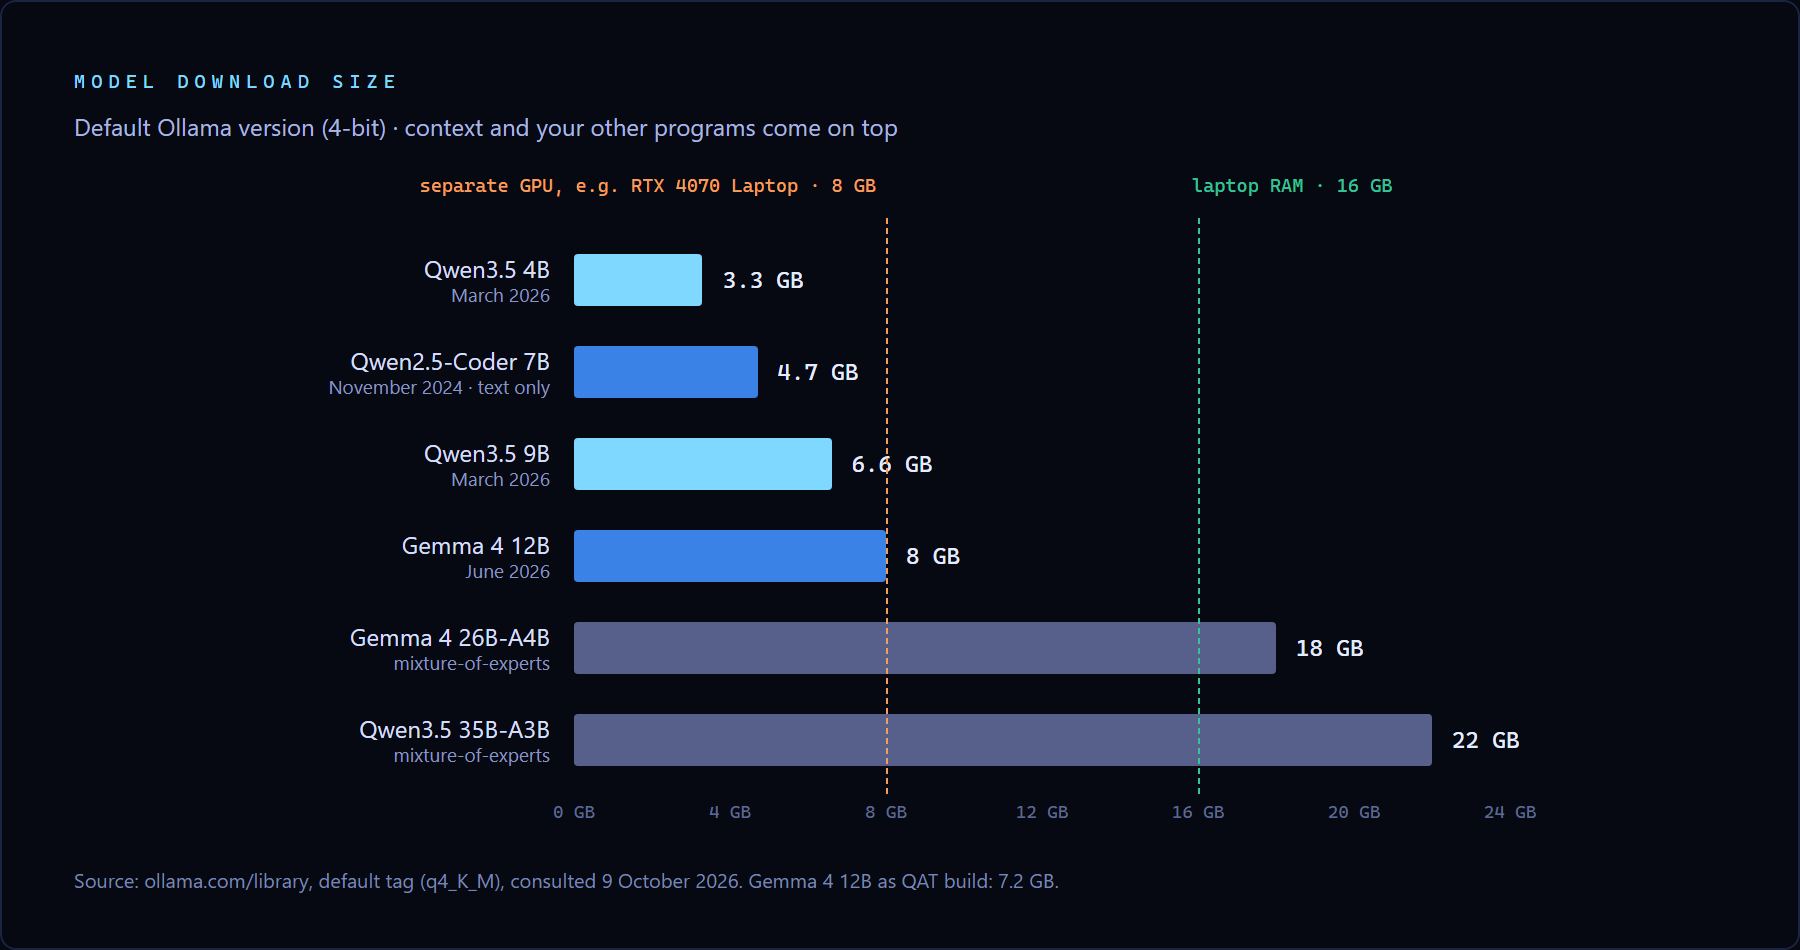Select the "Gemma 4 26B-A4B" model label

click(450, 638)
